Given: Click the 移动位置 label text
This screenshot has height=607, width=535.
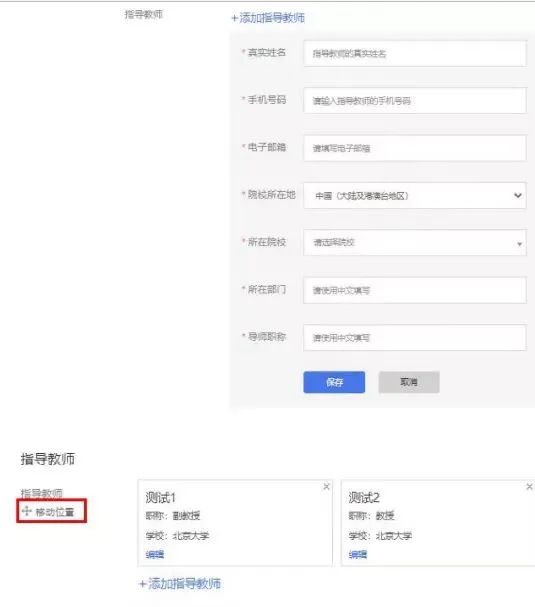Looking at the screenshot, I should click(55, 512).
